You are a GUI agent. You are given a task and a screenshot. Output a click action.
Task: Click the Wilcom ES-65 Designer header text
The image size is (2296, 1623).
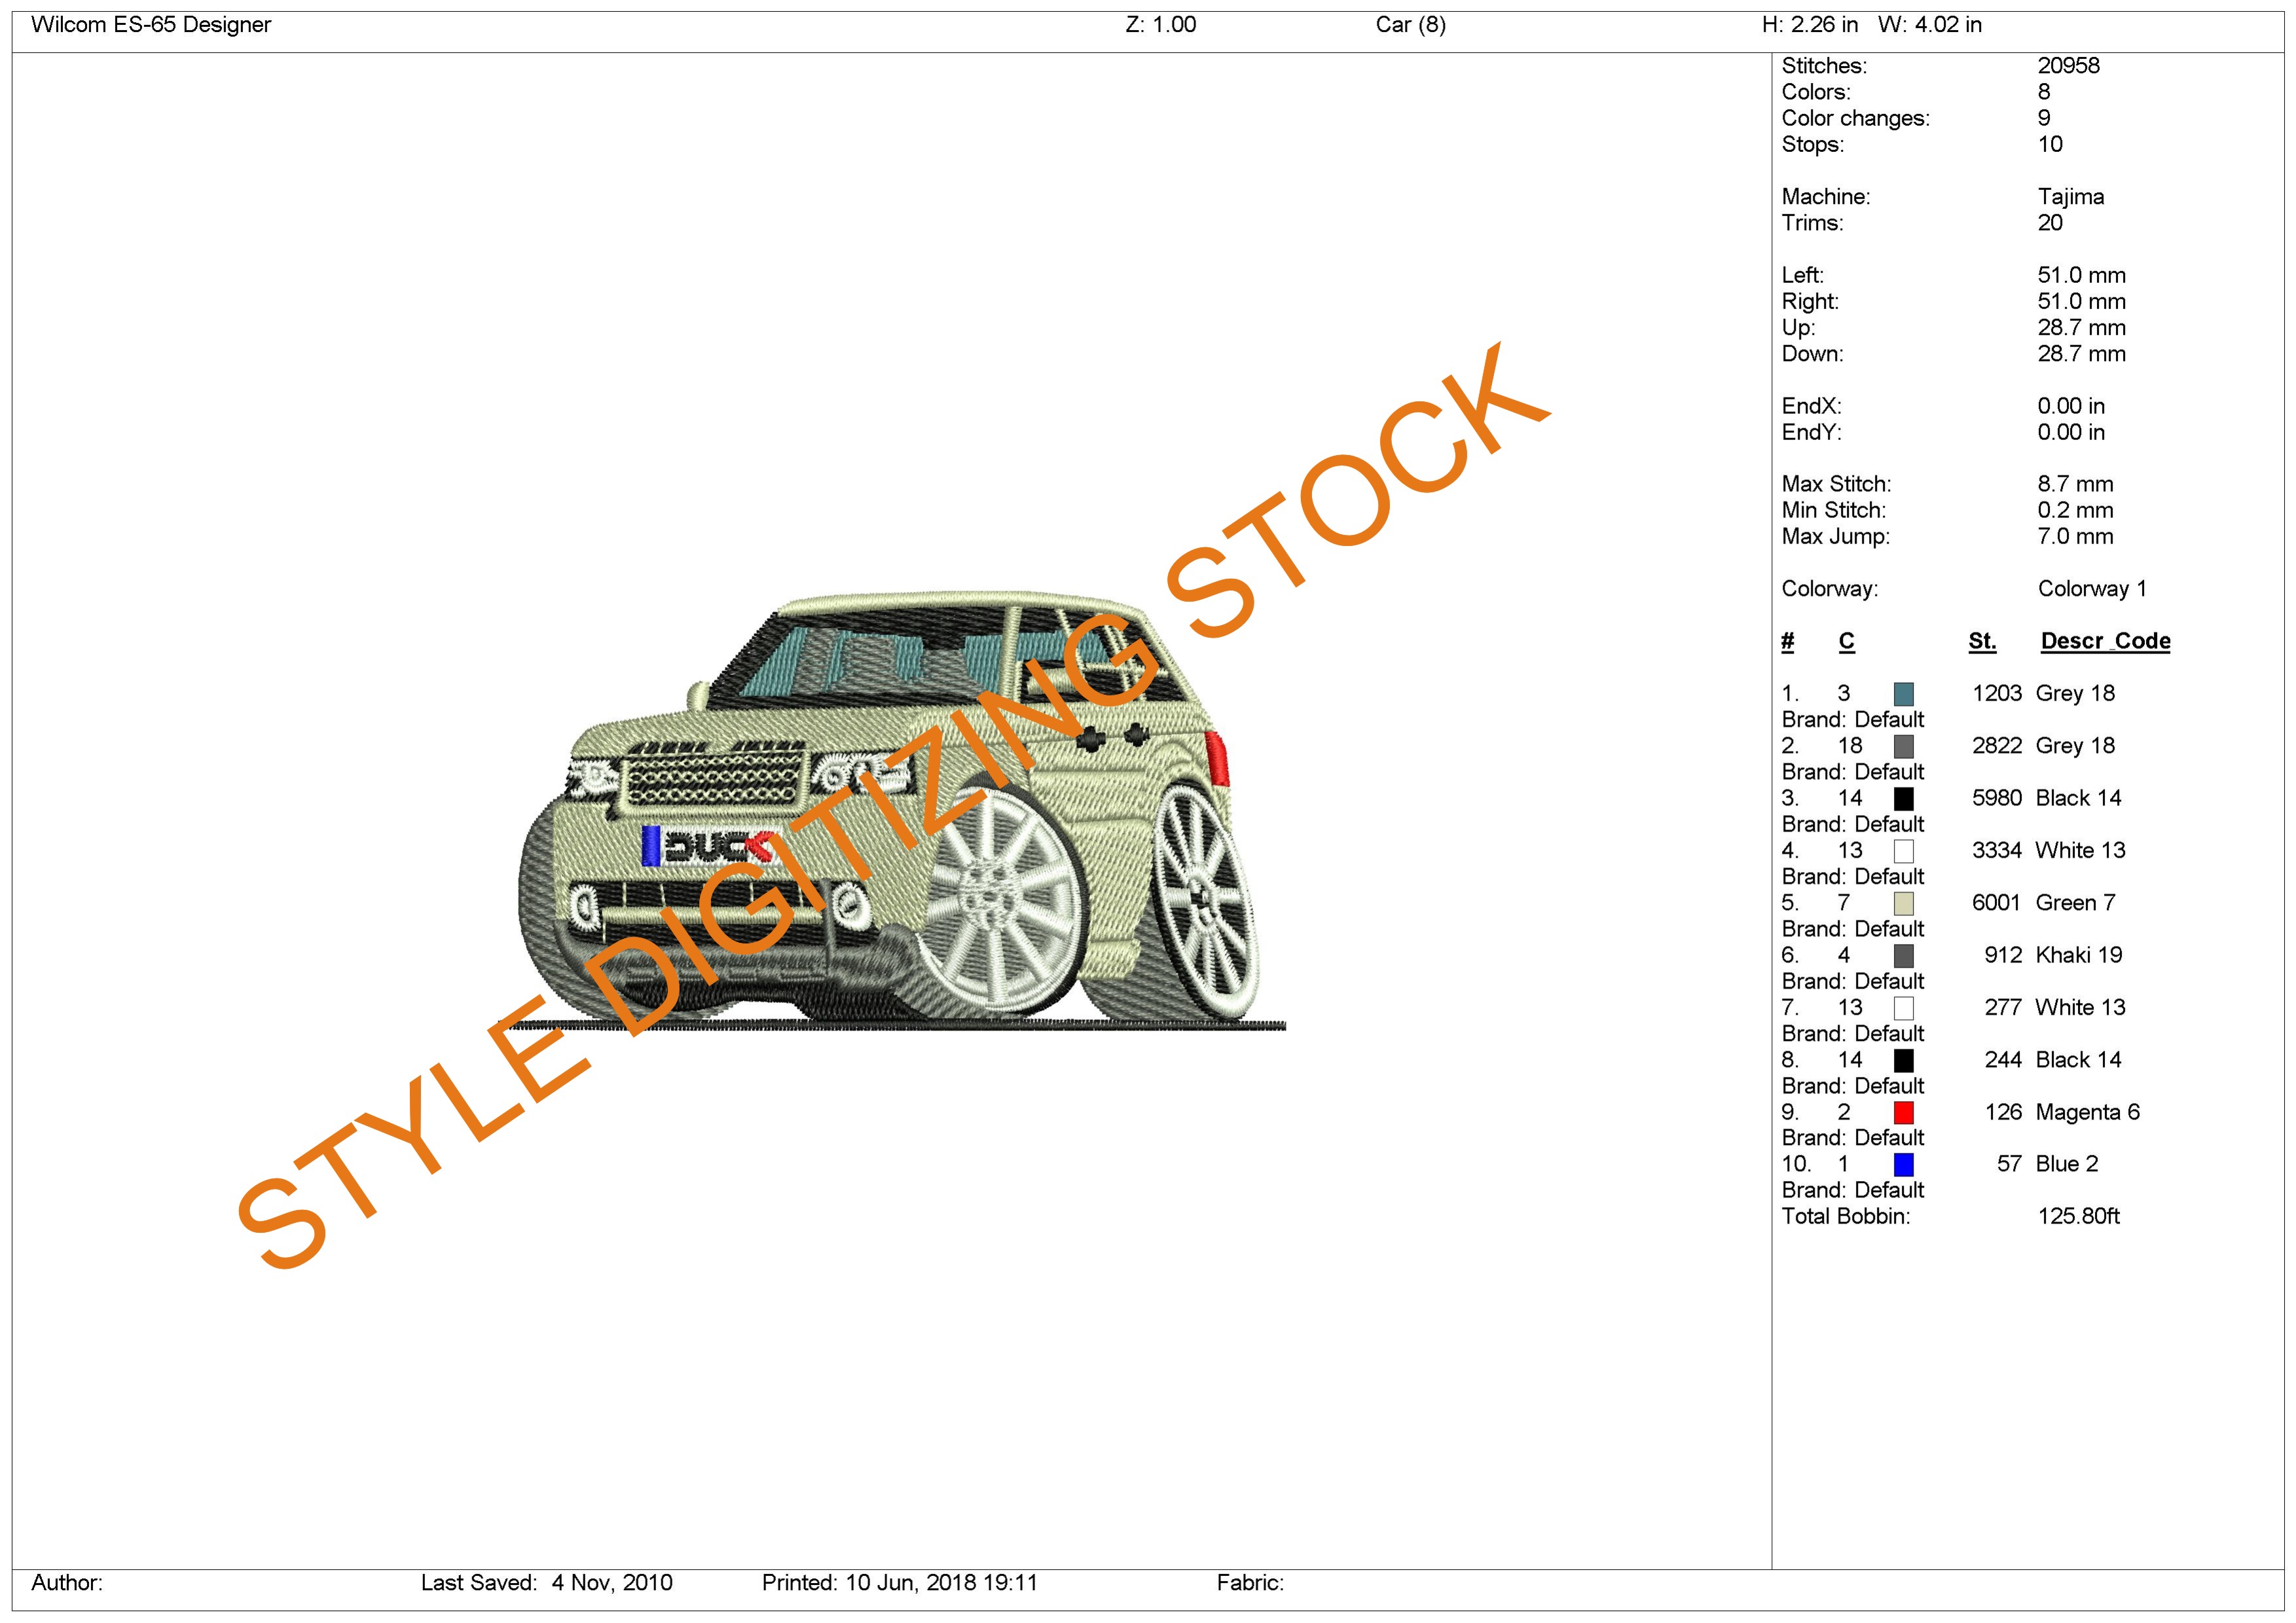click(151, 25)
